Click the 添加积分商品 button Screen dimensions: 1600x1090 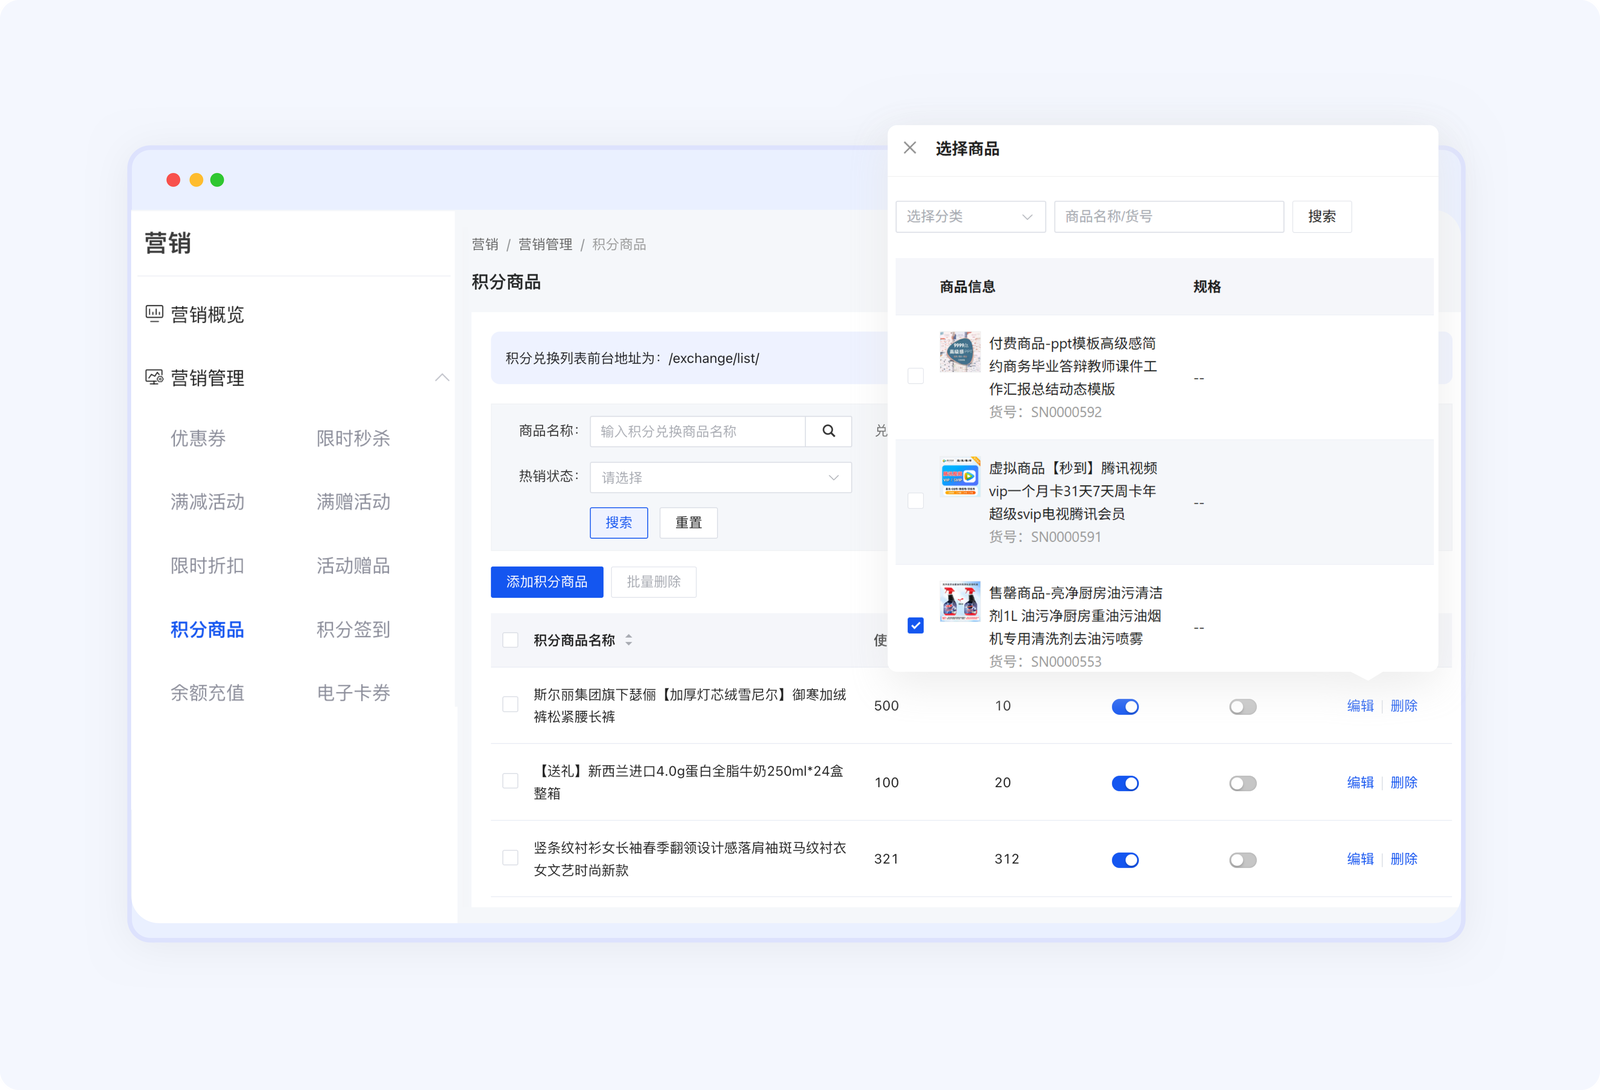[547, 581]
